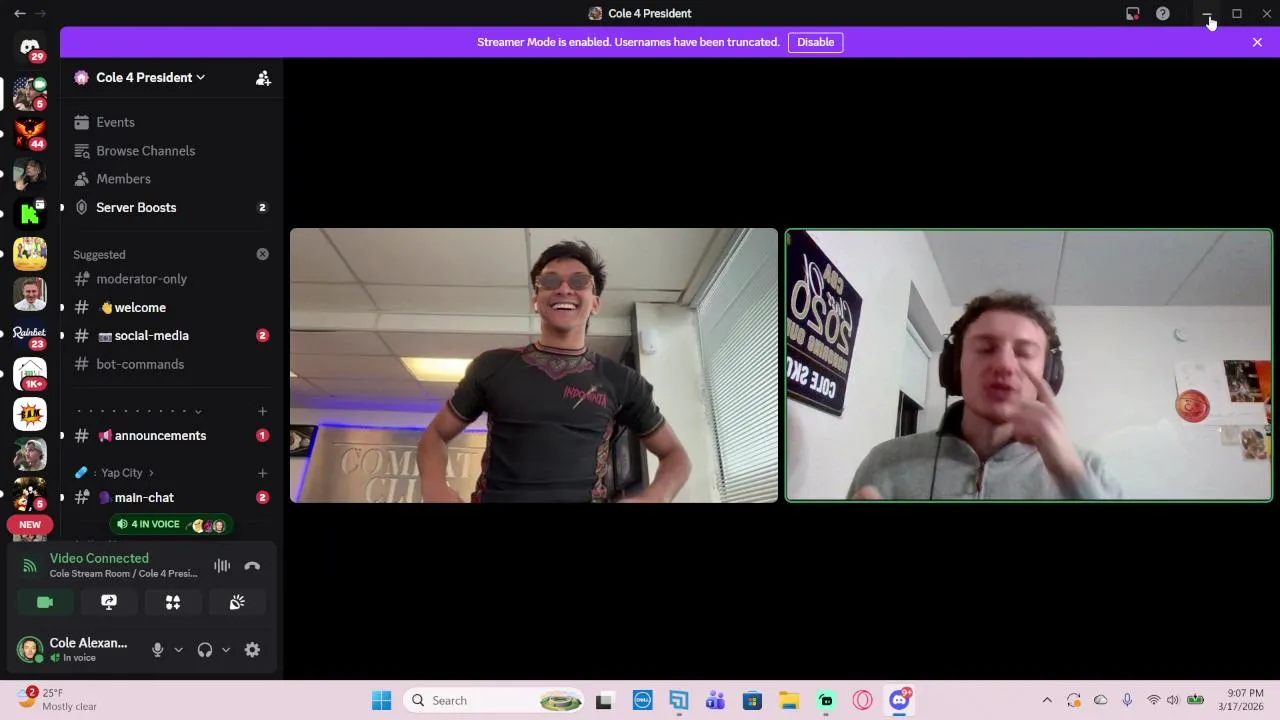Add channel to Yap City category

(262, 473)
